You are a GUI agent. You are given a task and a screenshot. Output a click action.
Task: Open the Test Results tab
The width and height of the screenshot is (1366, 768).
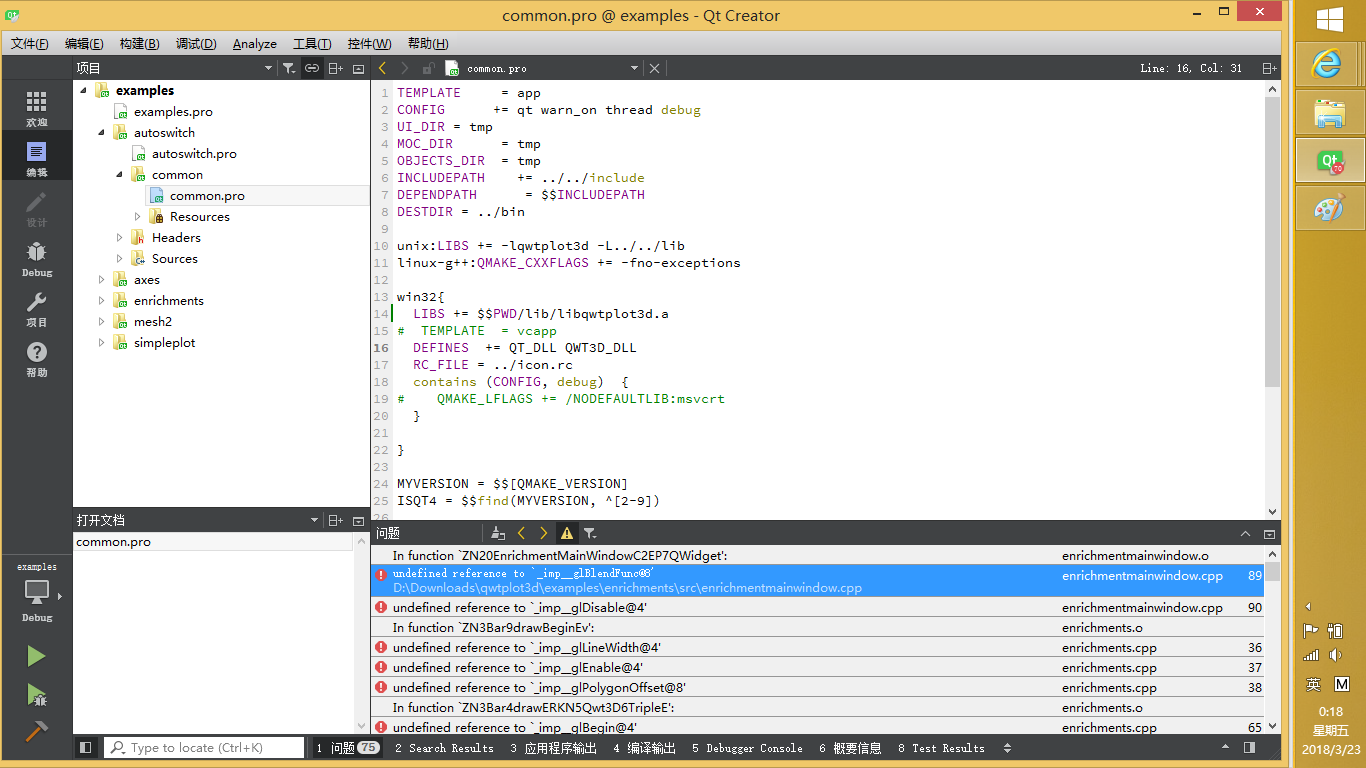point(941,748)
